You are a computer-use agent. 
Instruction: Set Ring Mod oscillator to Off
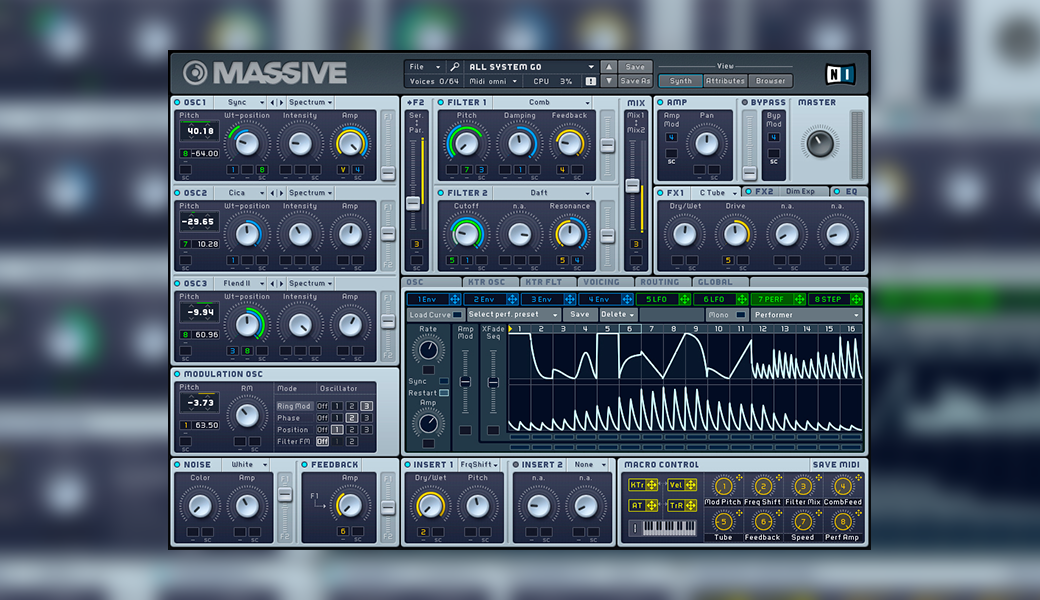click(322, 406)
